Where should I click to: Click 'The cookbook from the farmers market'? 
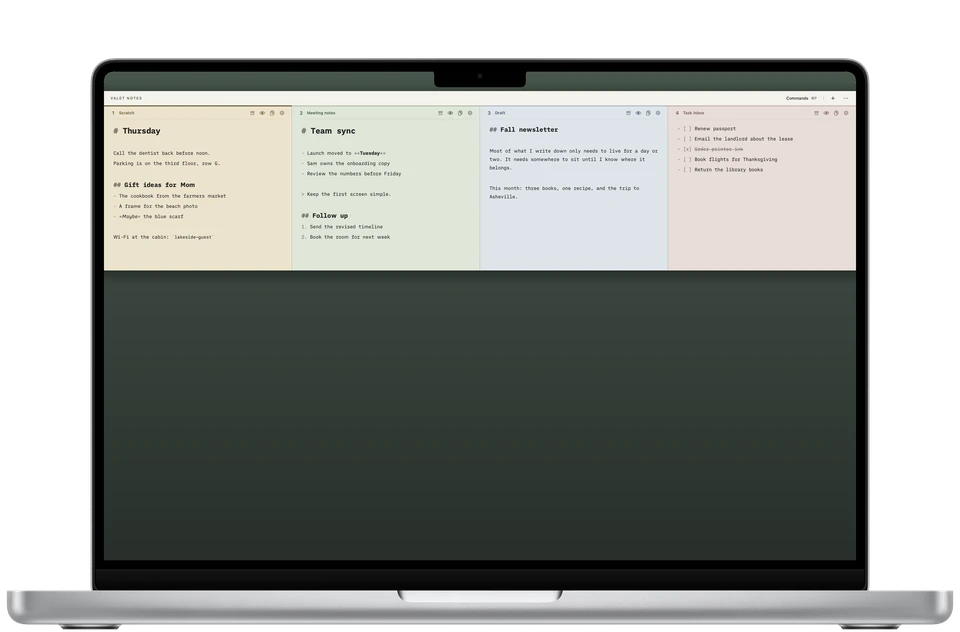point(170,196)
